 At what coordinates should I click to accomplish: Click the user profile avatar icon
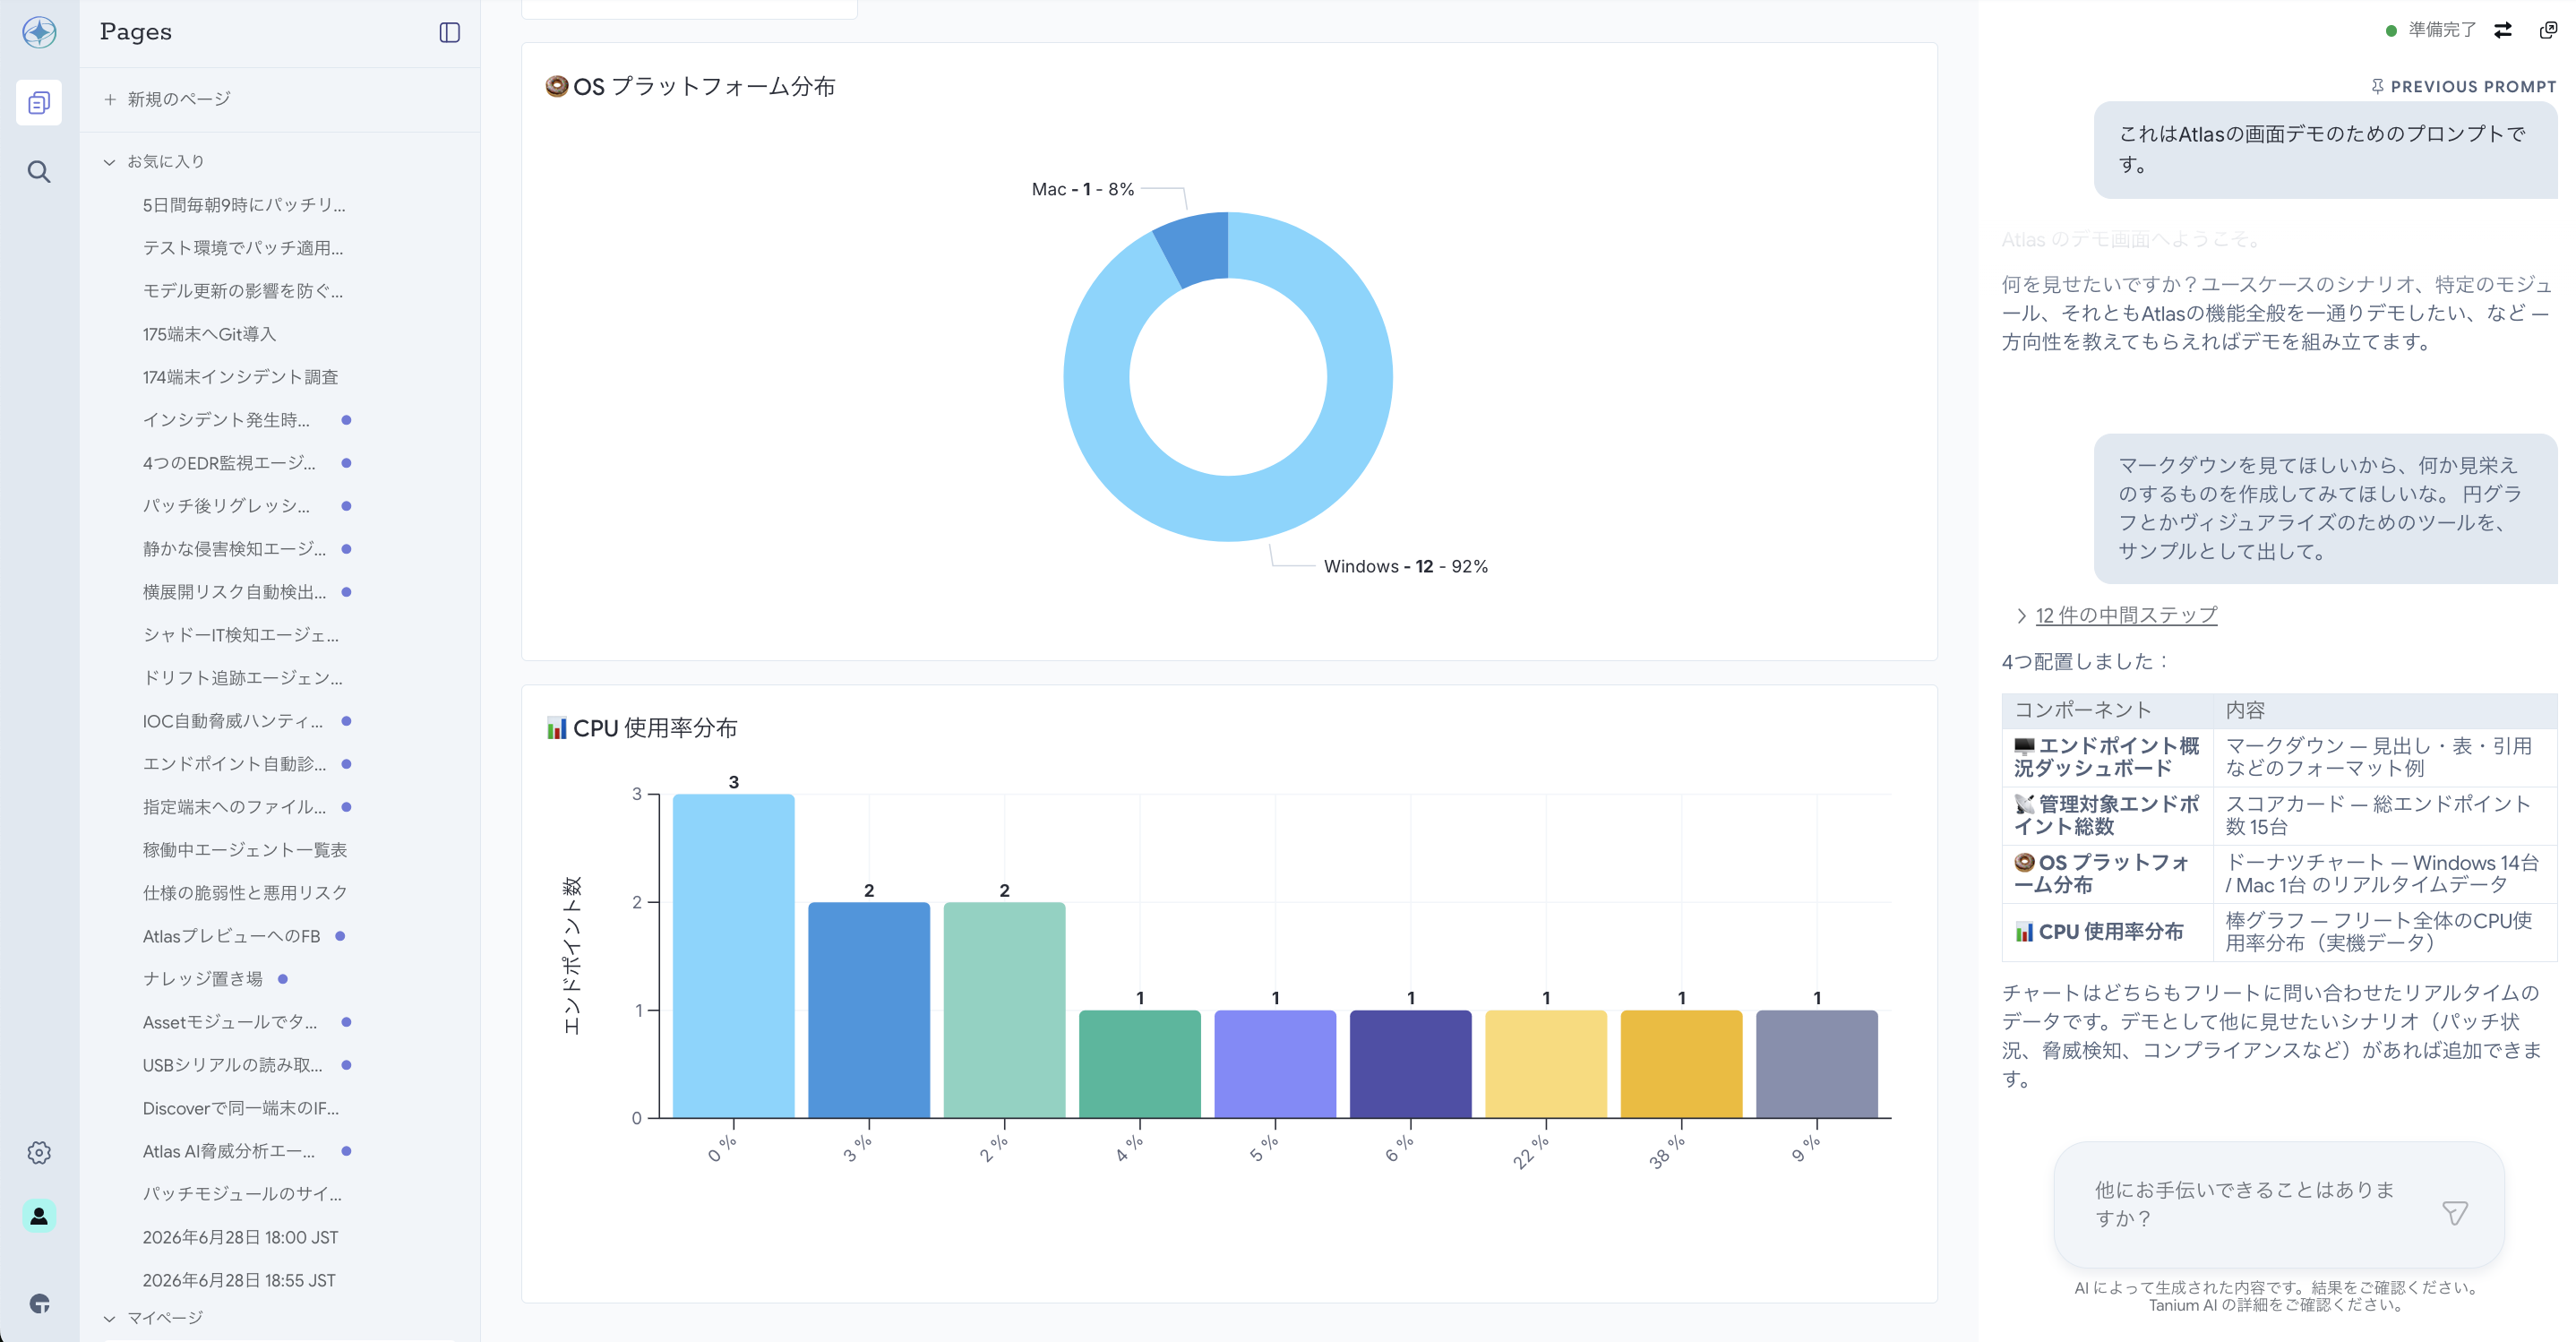coord(39,1216)
